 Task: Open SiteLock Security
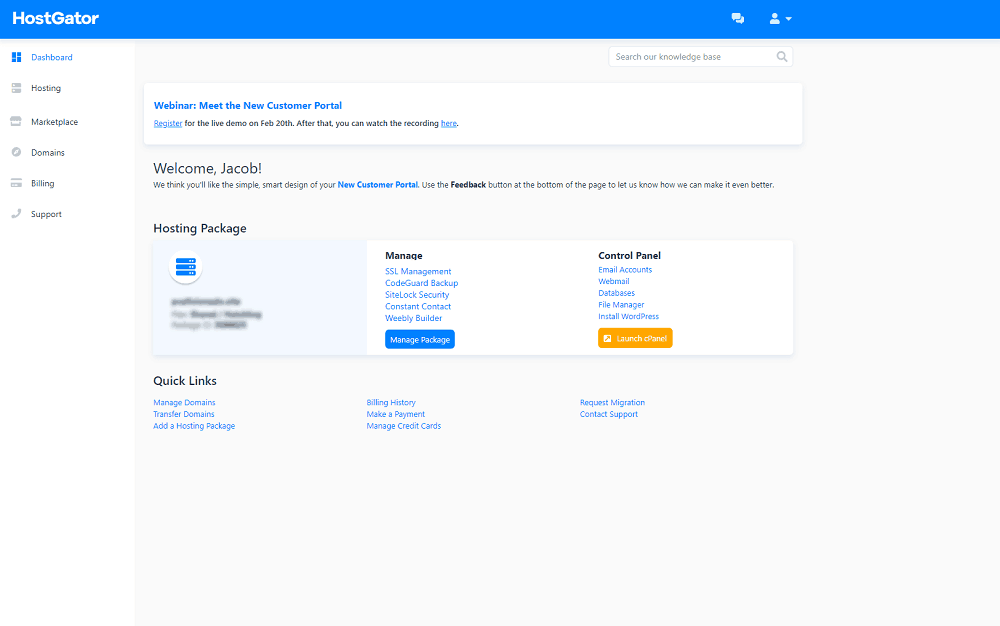[417, 295]
